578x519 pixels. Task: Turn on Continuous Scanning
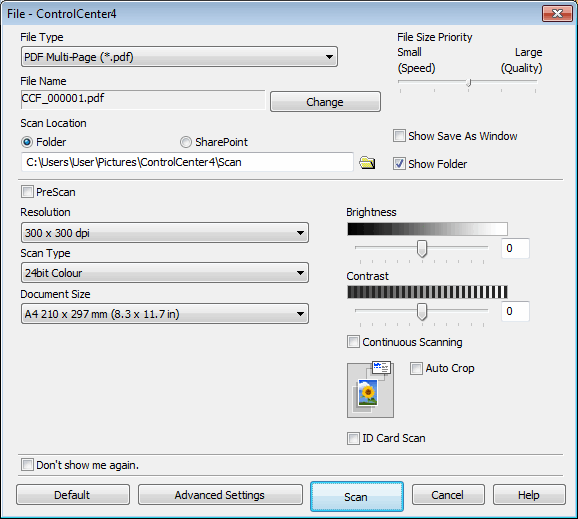[x=353, y=342]
